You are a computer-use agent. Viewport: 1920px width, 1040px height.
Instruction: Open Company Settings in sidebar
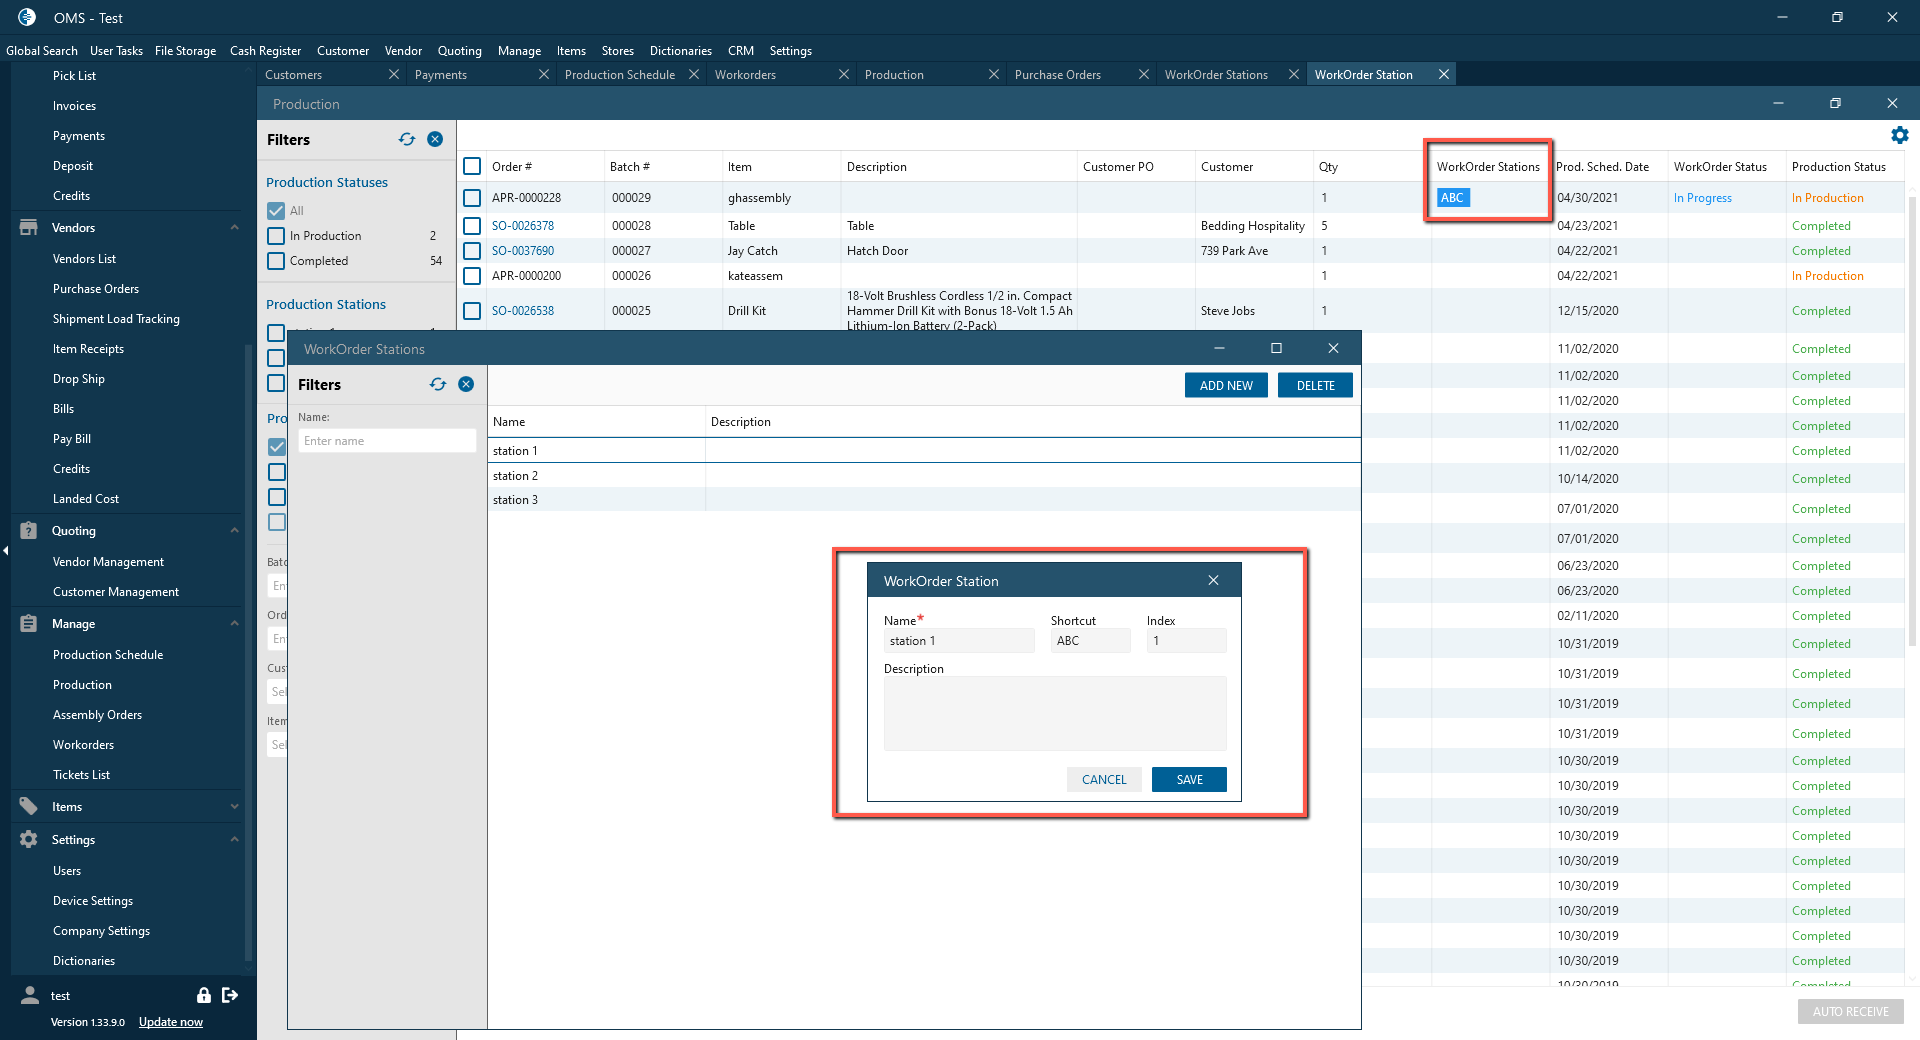pos(101,931)
